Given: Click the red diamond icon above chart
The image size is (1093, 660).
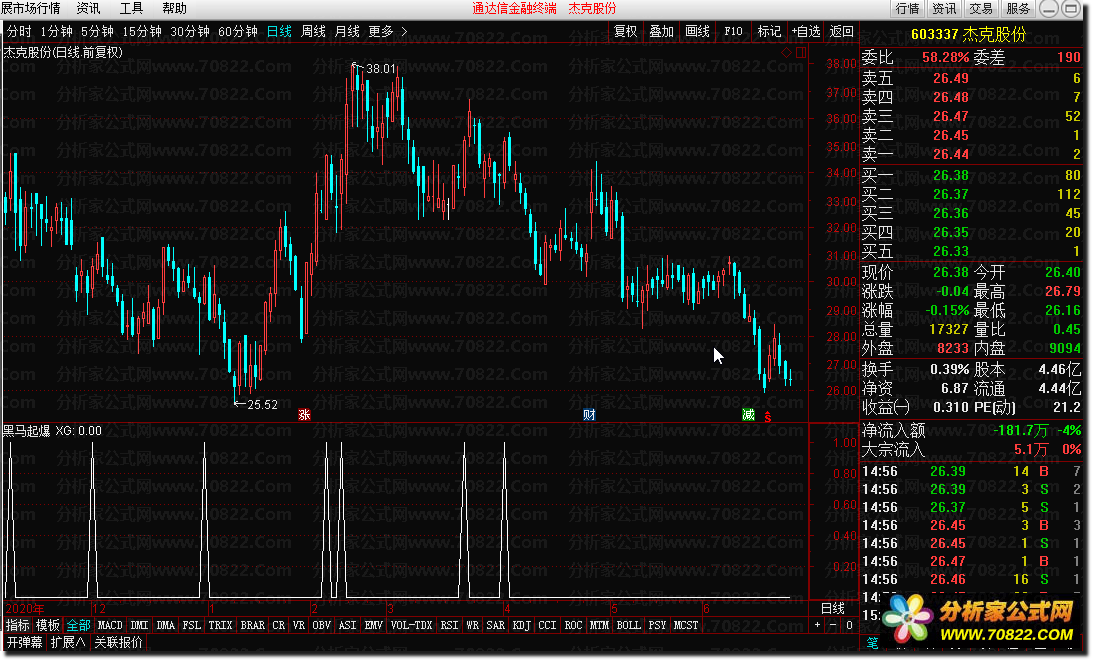Looking at the screenshot, I should tap(786, 52).
